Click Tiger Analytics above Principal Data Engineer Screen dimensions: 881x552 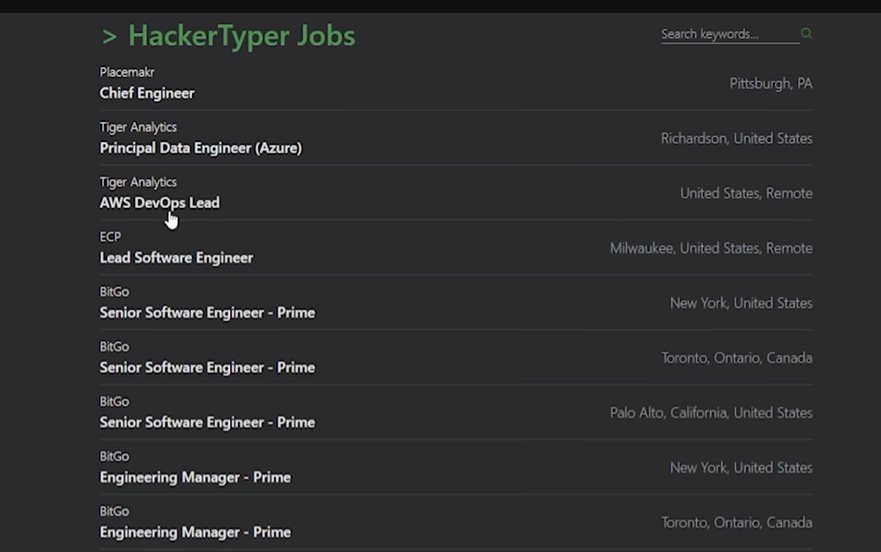click(138, 127)
